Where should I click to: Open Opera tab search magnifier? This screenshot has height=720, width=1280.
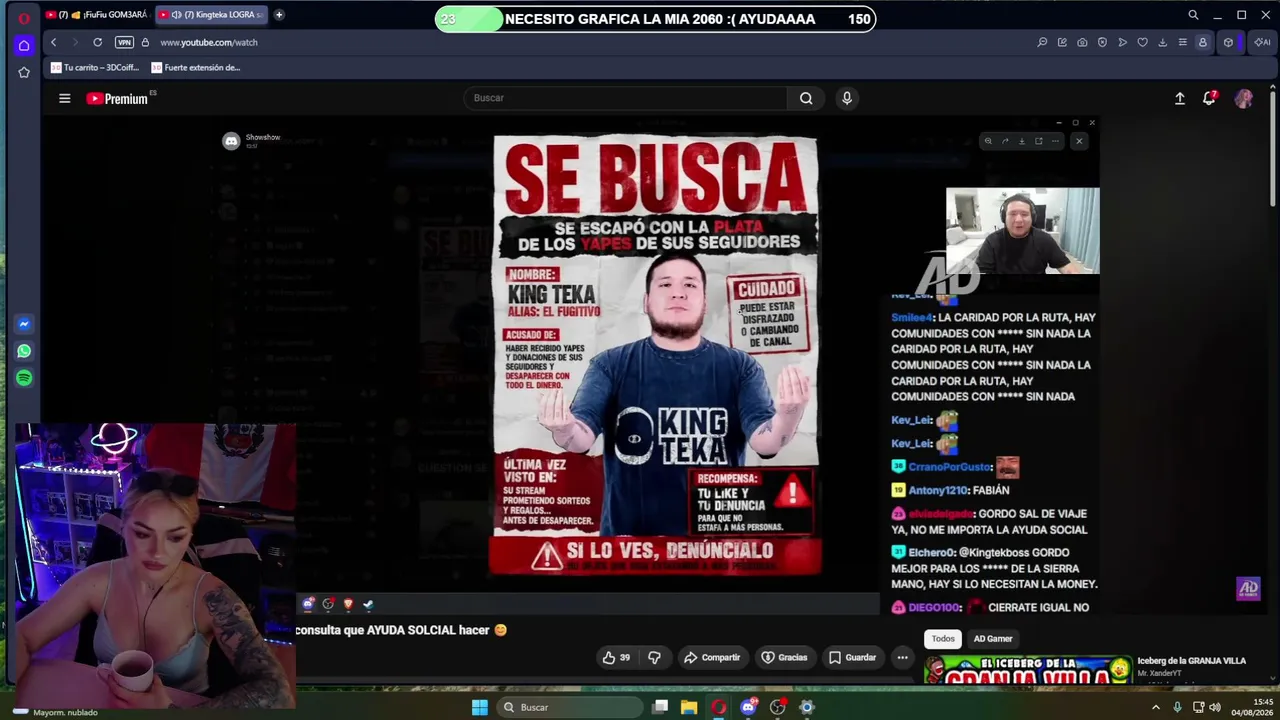[1193, 15]
